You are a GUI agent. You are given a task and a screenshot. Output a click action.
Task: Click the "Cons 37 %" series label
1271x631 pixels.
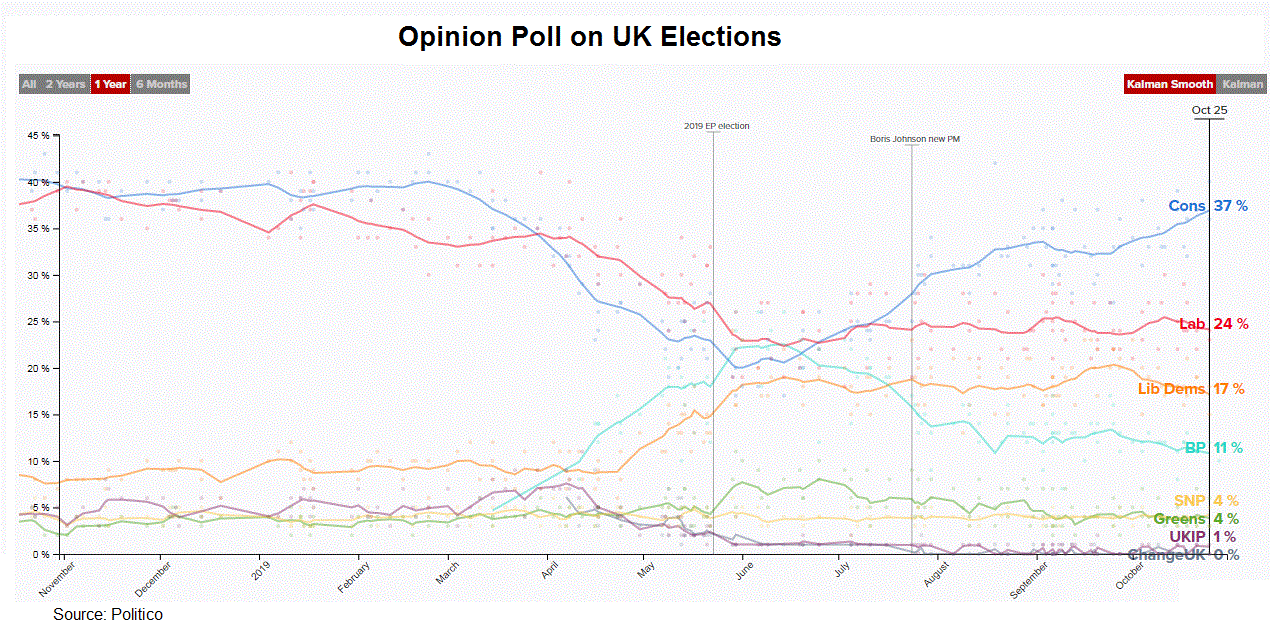[x=1208, y=206]
